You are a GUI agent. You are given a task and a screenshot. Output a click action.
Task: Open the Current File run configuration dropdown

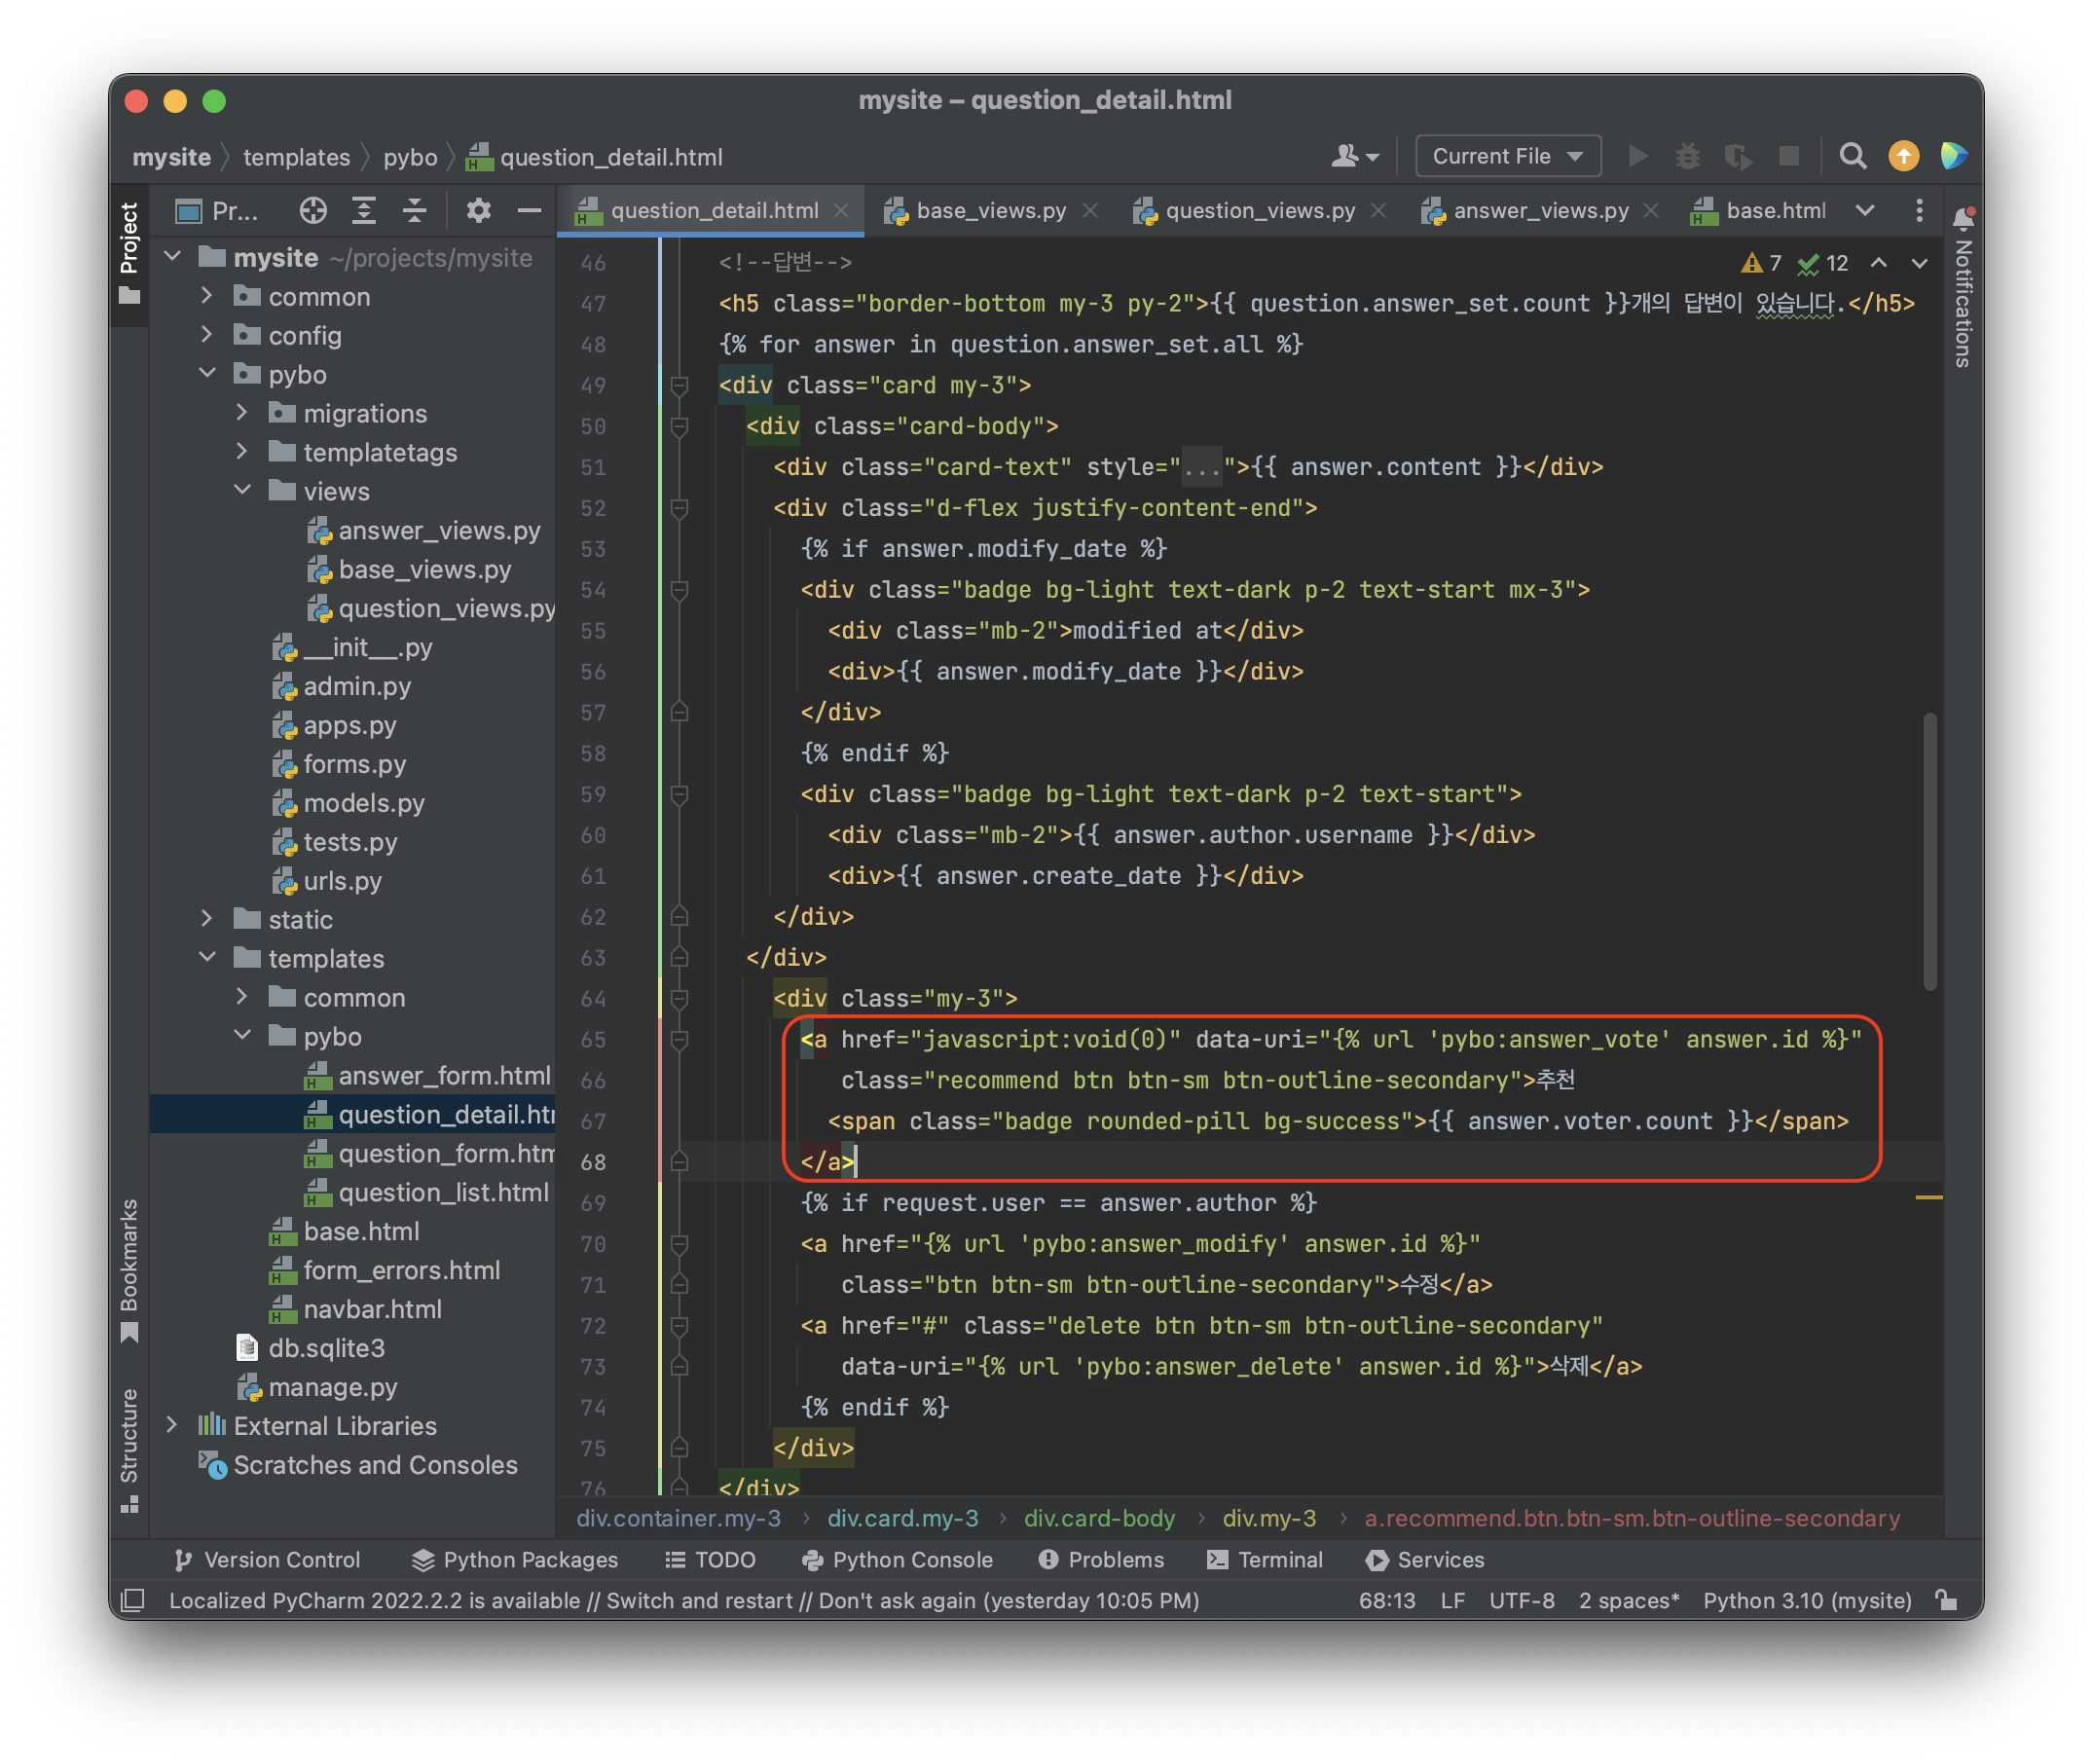tap(1507, 156)
